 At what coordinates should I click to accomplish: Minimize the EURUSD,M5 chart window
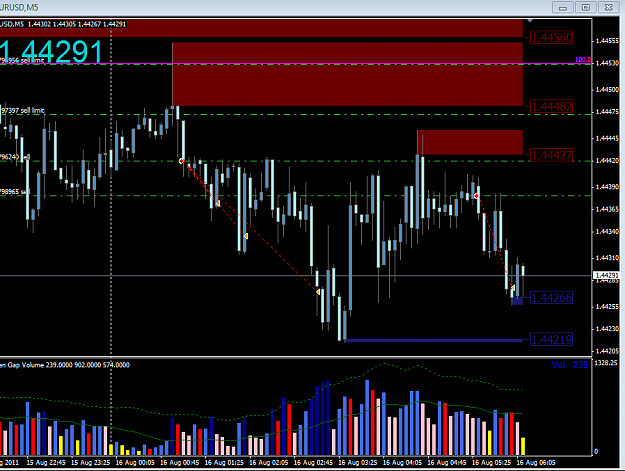[x=563, y=8]
